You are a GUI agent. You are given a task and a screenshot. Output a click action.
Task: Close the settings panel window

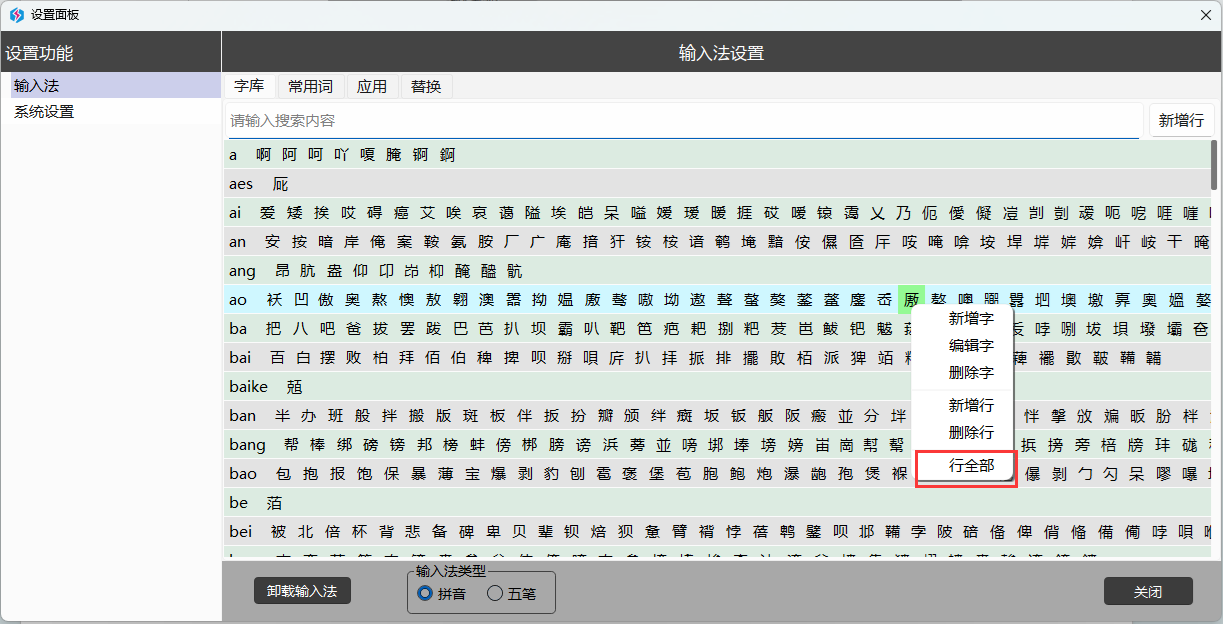point(1204,15)
